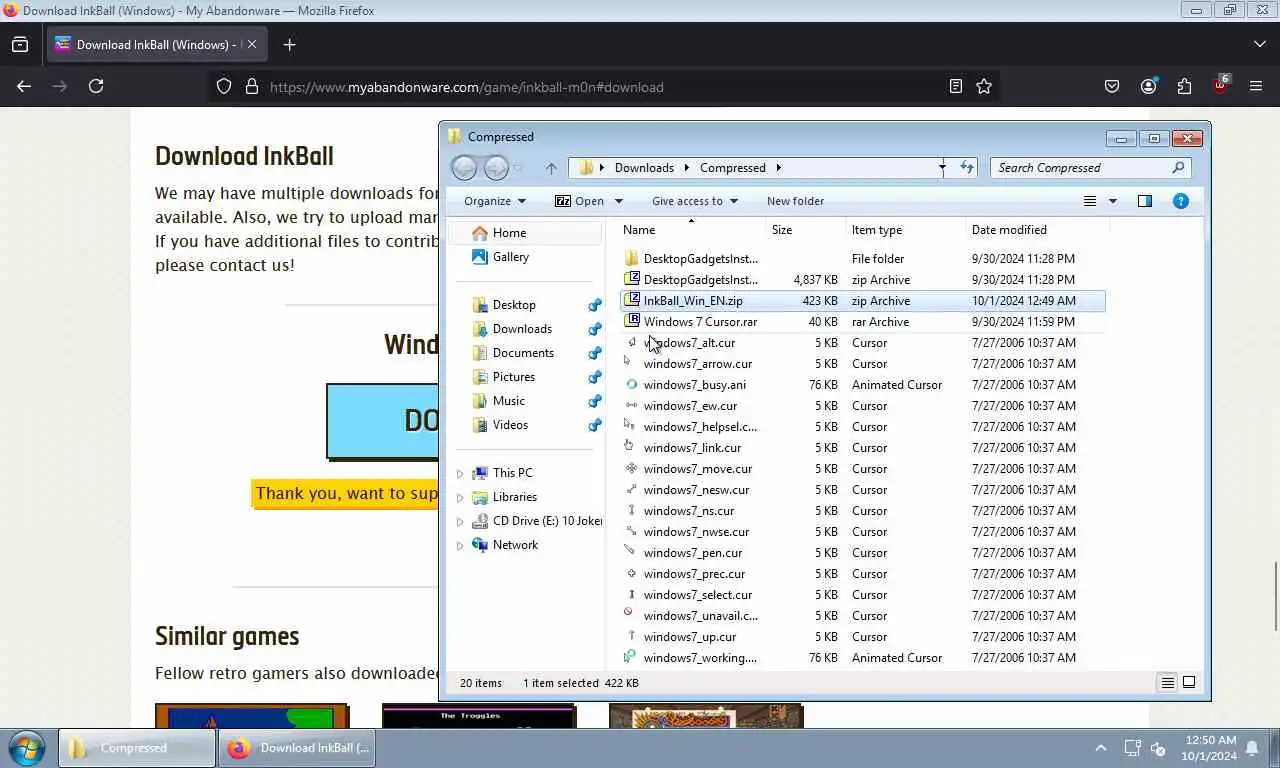This screenshot has width=1280, height=768.
Task: Open the Firefox account icon
Action: point(1148,87)
